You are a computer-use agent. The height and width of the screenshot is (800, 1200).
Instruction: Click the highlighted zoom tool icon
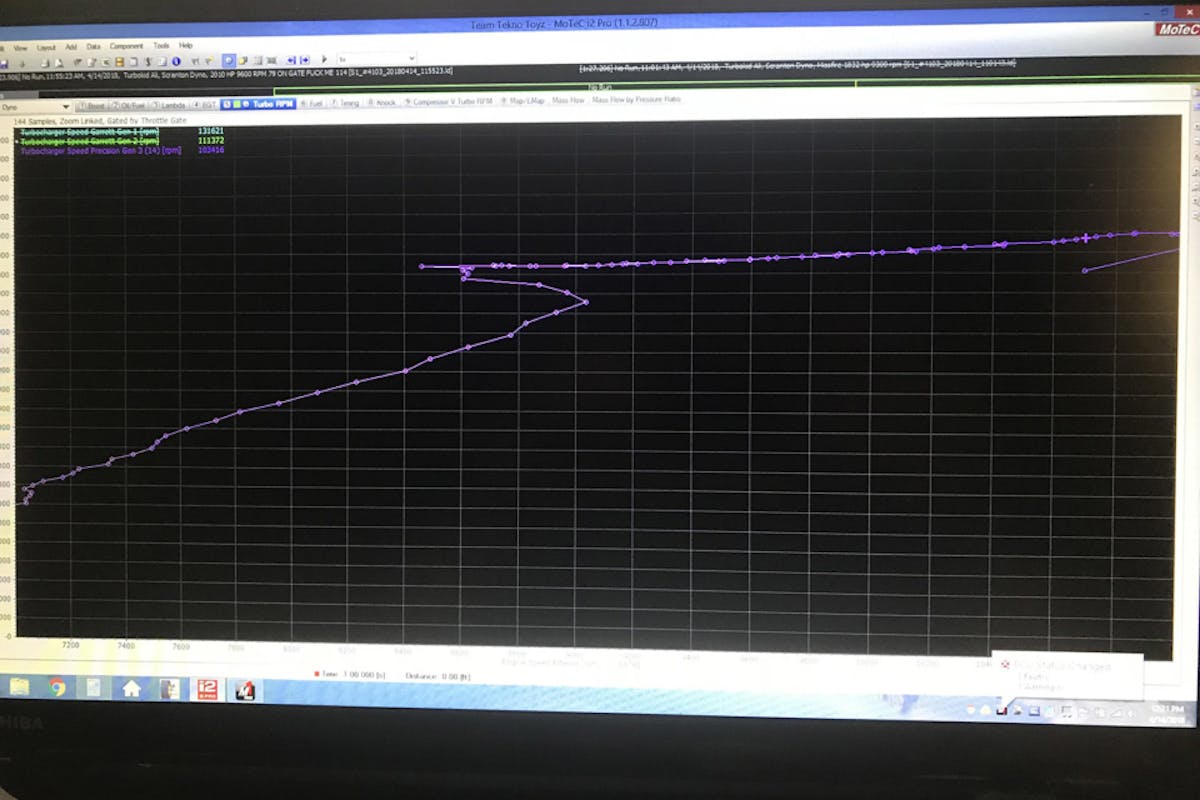point(228,60)
